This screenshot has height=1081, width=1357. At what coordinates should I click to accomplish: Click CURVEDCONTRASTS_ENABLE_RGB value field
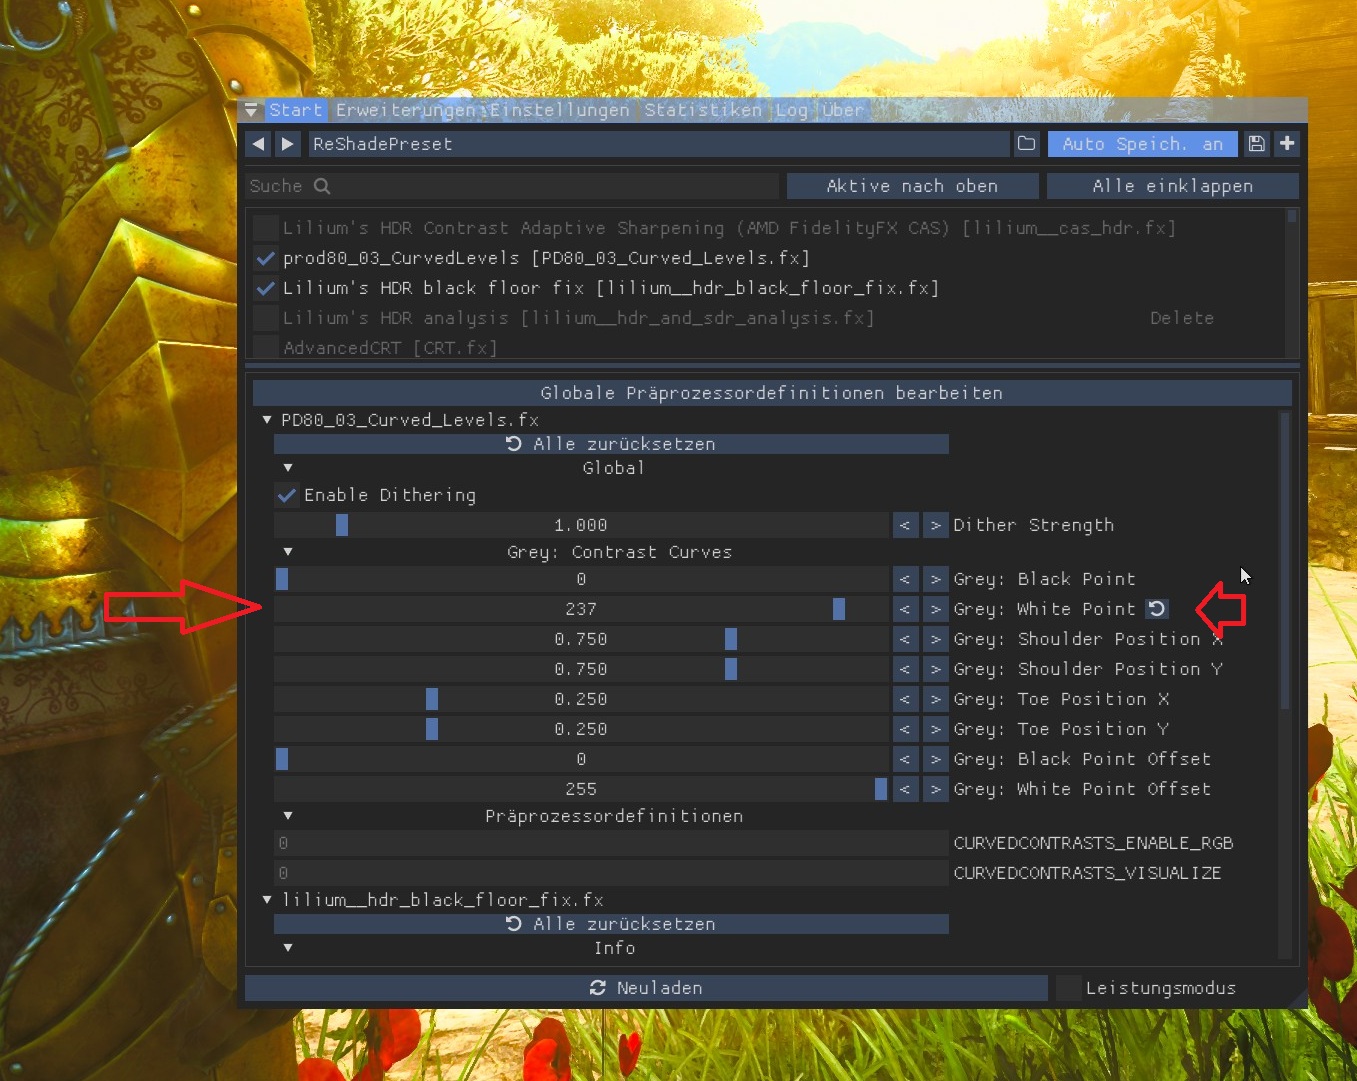[611, 843]
